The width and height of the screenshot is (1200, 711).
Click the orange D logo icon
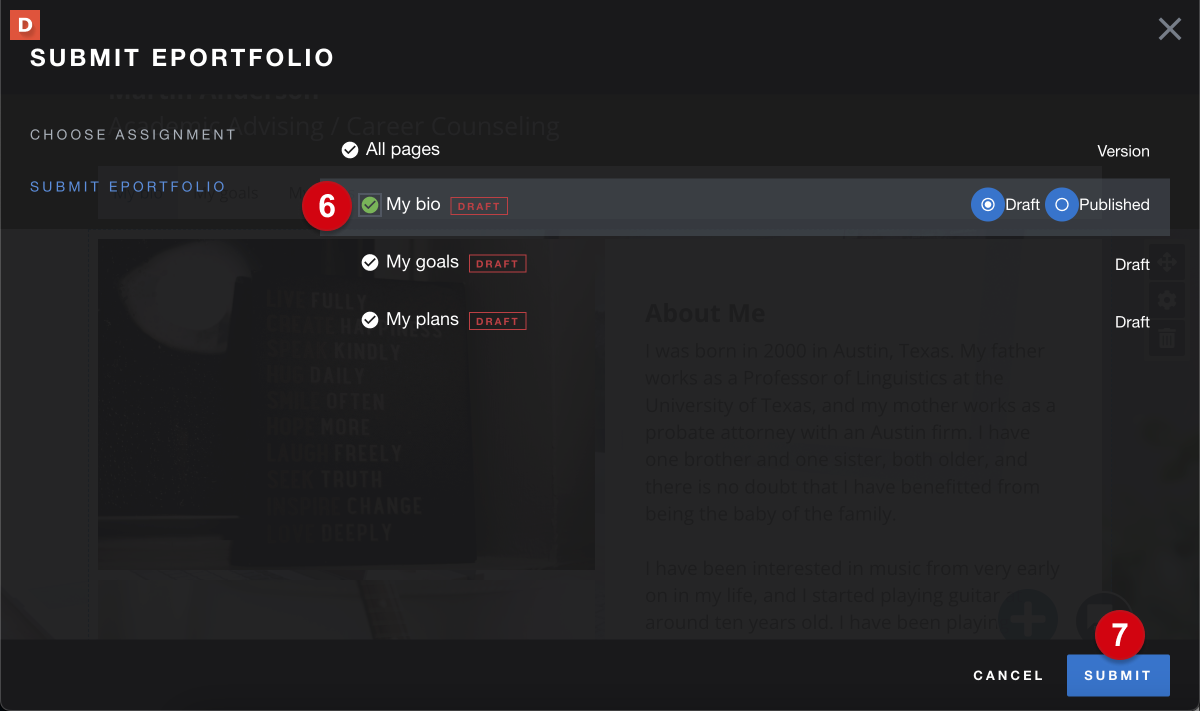pos(25,23)
